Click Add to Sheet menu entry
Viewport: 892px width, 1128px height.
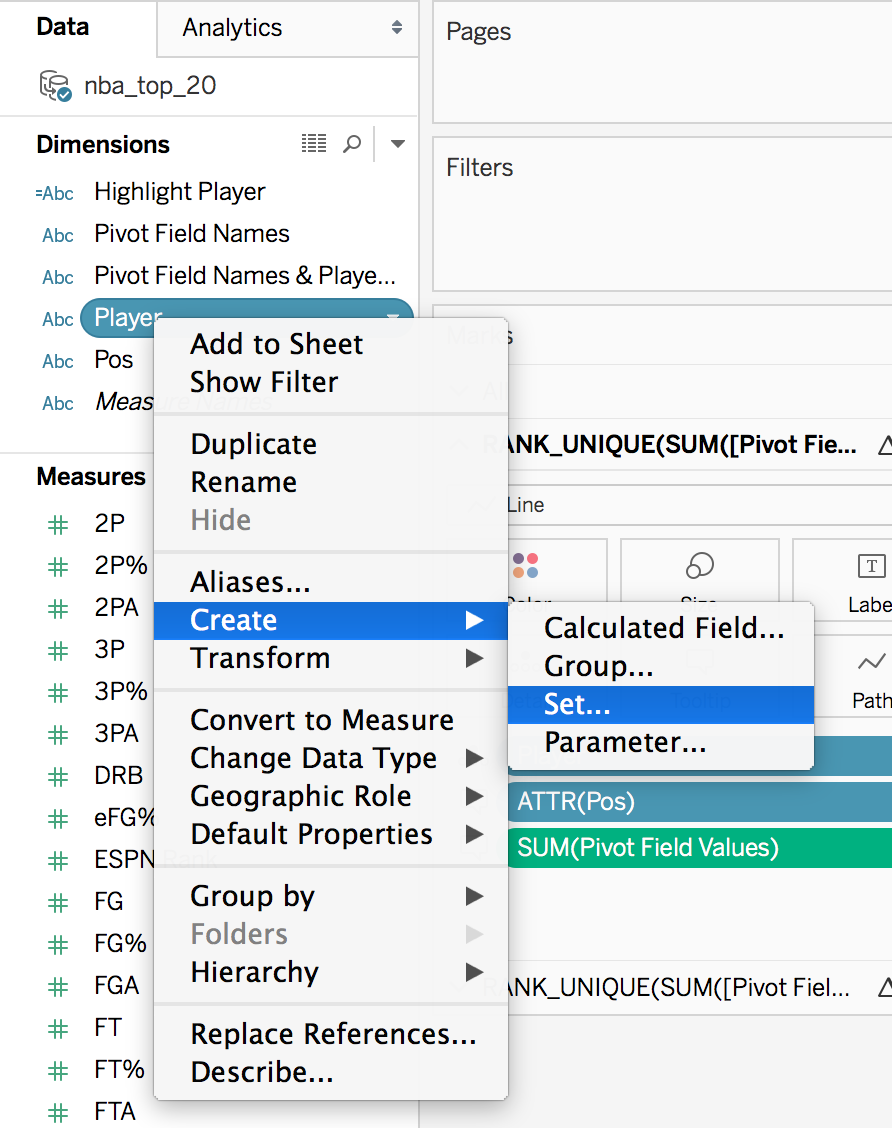277,344
